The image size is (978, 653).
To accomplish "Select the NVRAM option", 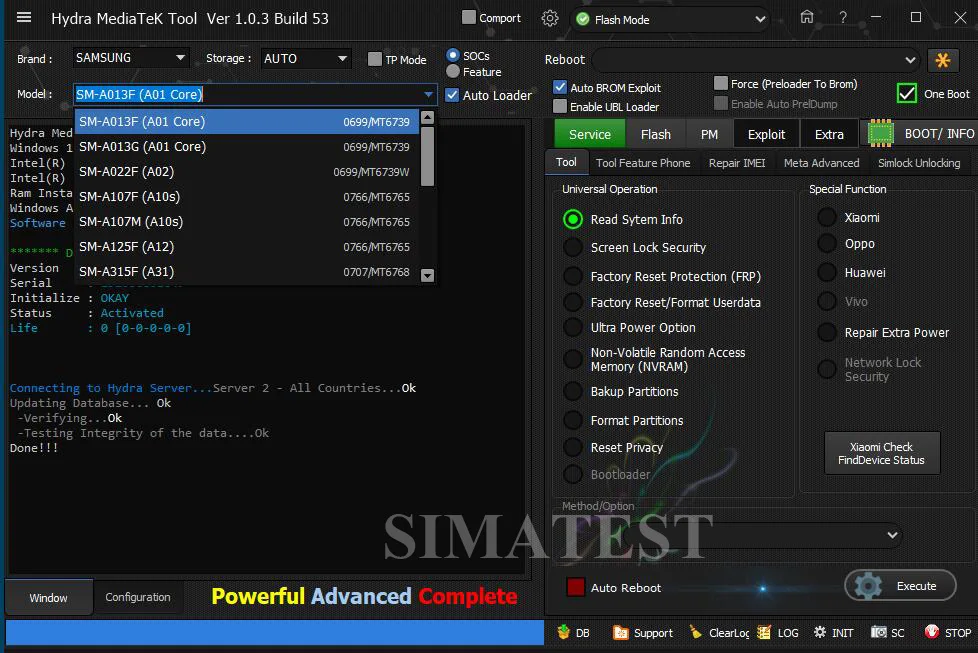I will point(573,359).
